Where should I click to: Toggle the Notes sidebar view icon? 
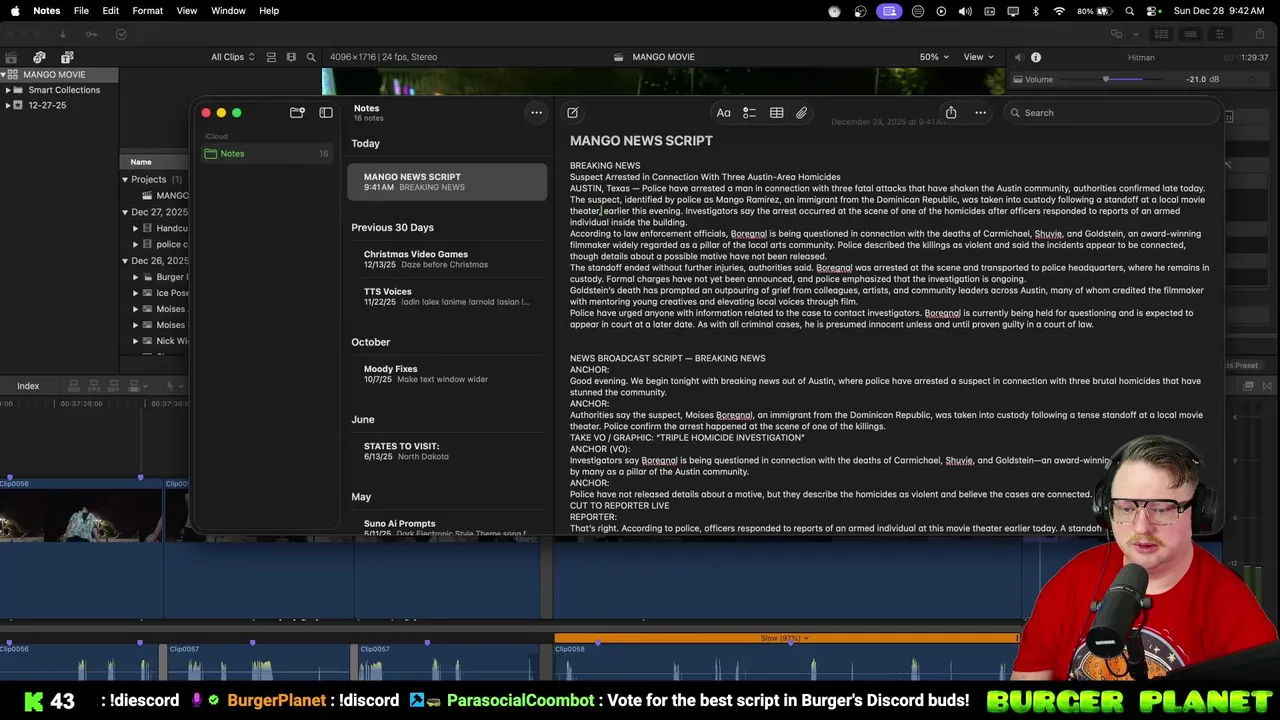[326, 113]
